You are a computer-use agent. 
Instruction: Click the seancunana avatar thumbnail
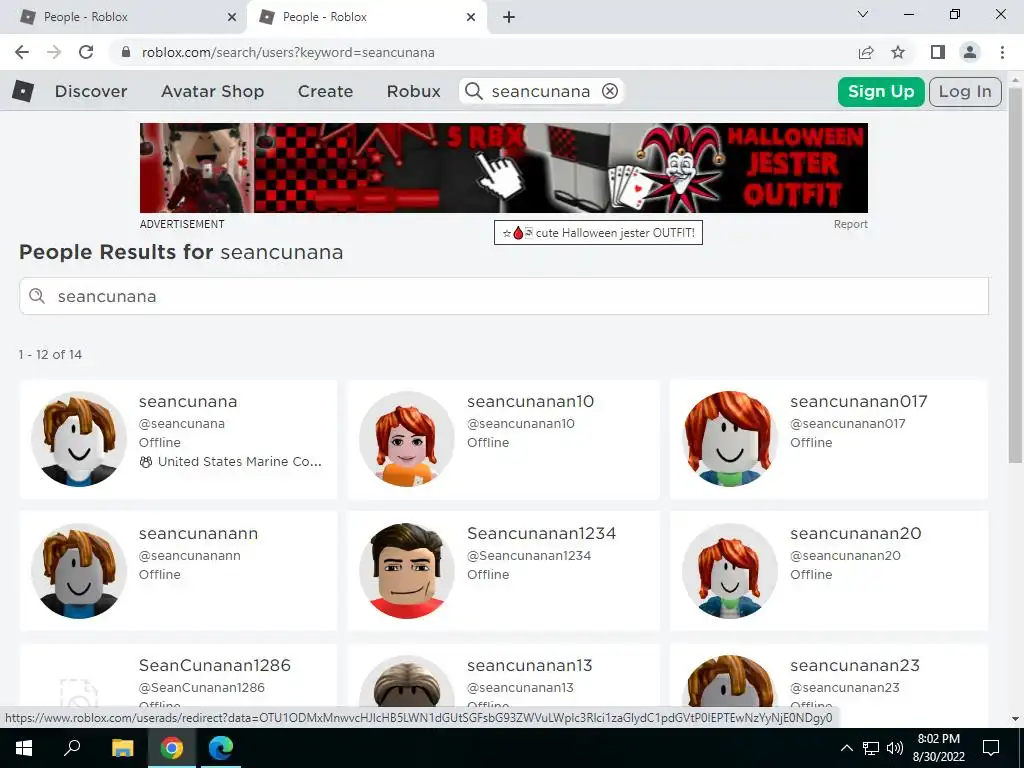click(x=79, y=439)
